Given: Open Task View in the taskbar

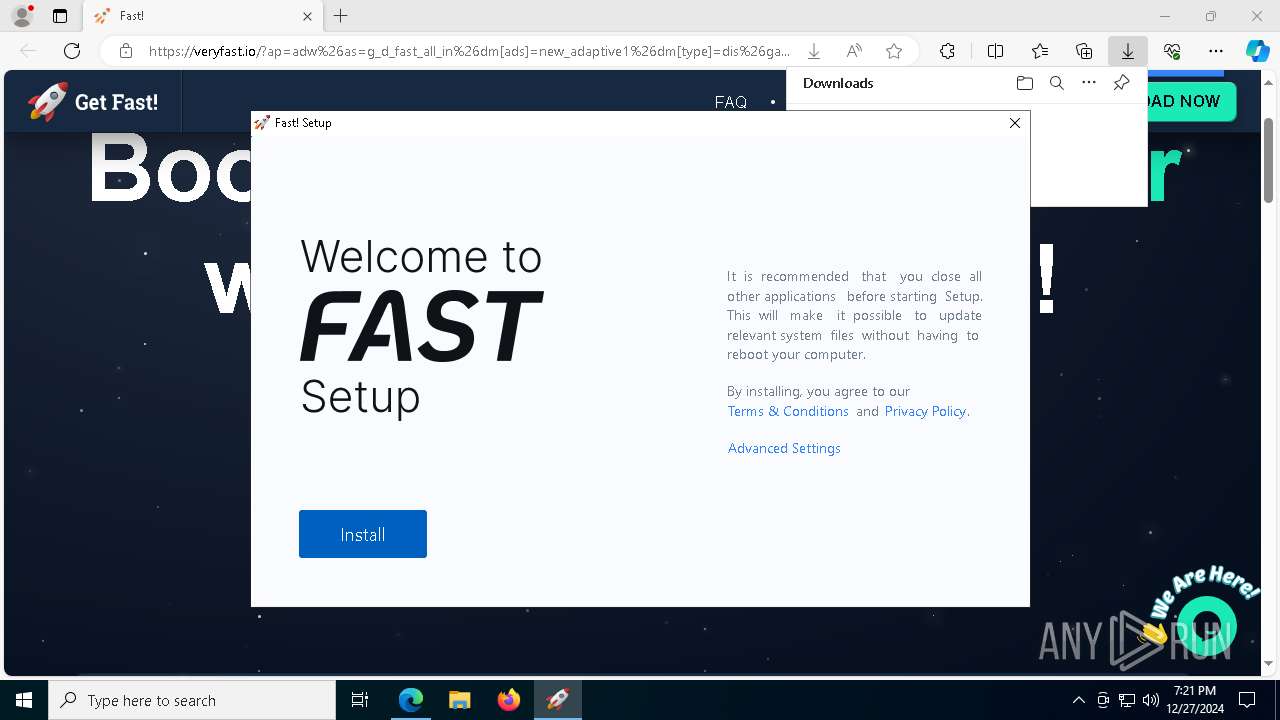Looking at the screenshot, I should click(360, 700).
